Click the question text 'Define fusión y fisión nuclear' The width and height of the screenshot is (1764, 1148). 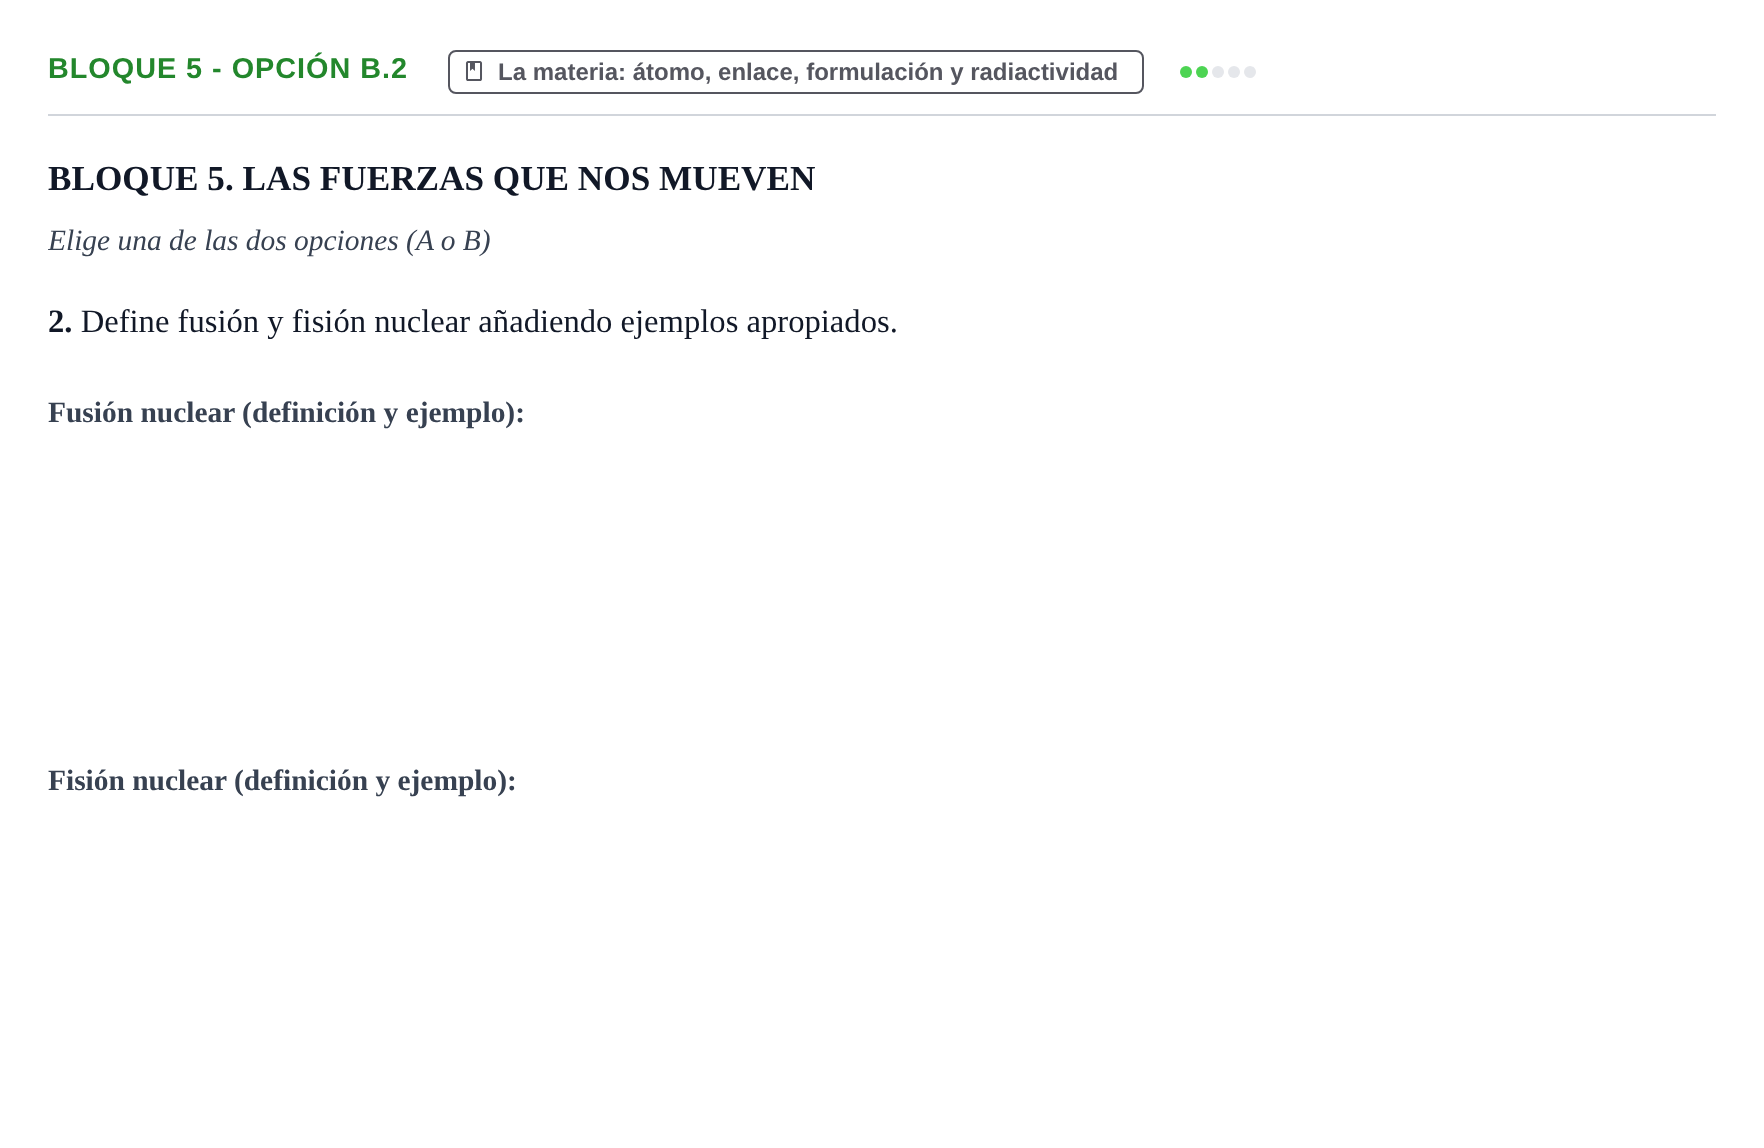pos(275,322)
